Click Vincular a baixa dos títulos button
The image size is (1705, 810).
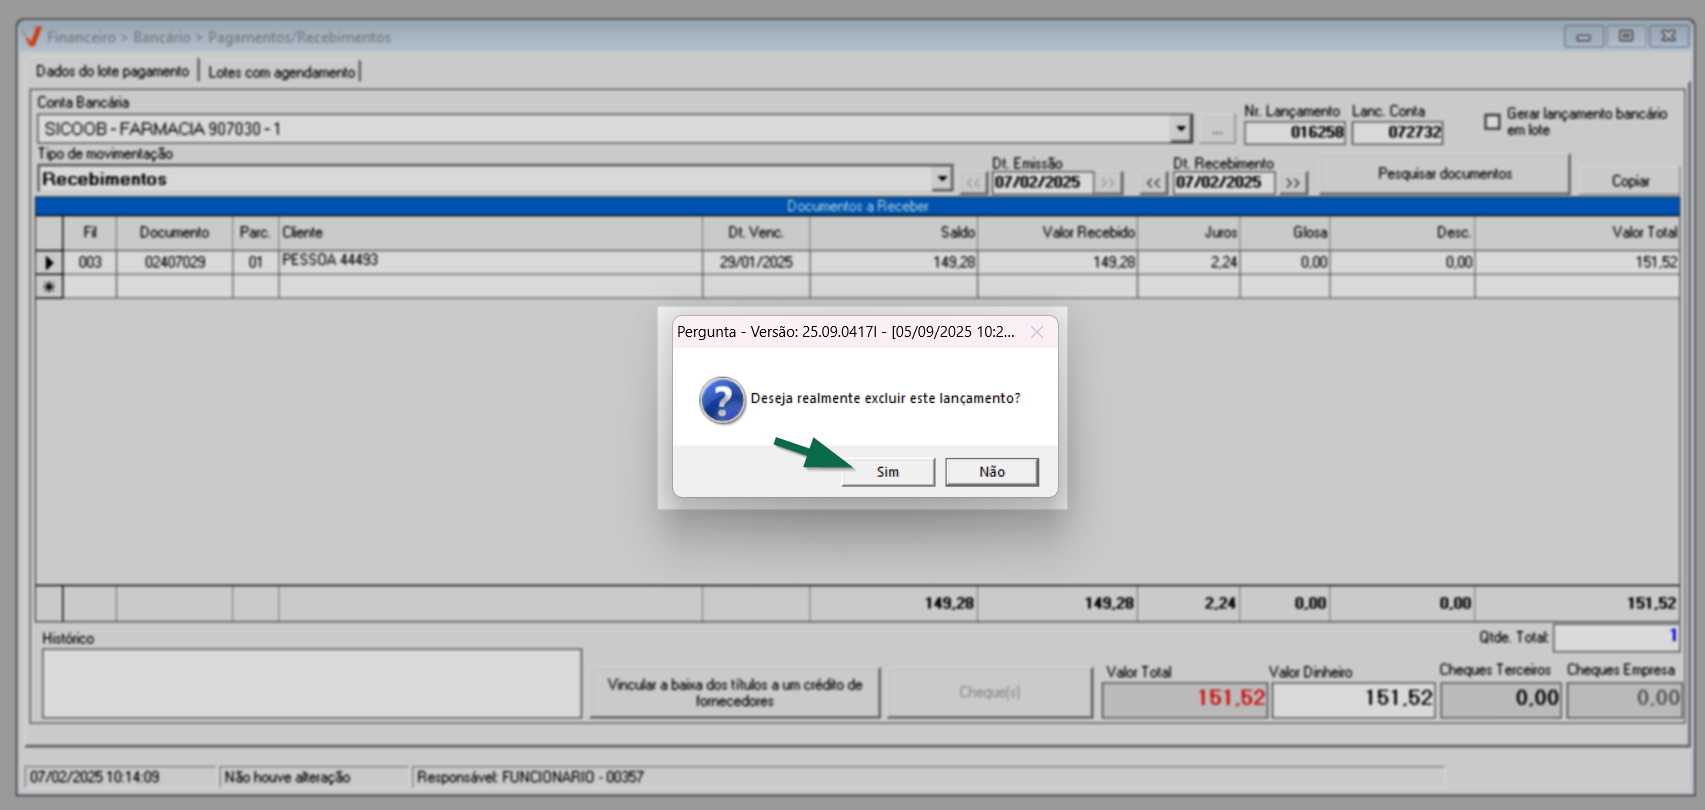click(735, 692)
